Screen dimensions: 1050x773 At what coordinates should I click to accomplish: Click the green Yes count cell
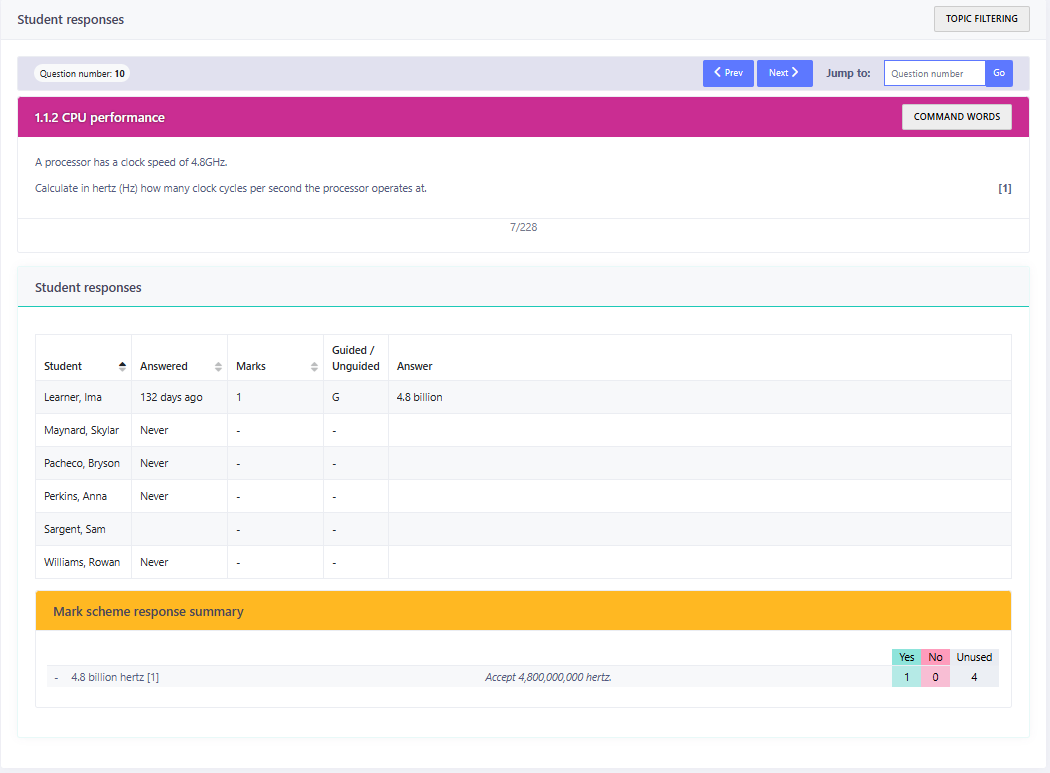tap(906, 677)
